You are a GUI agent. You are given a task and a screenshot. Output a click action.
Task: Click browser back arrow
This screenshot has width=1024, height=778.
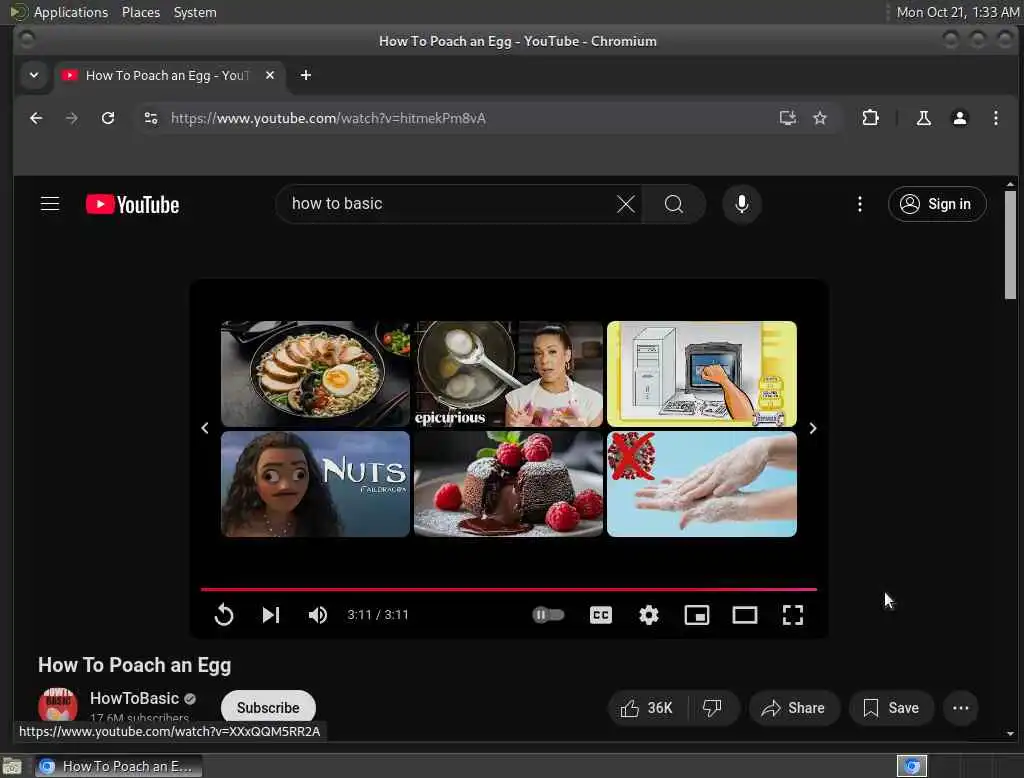click(x=37, y=118)
